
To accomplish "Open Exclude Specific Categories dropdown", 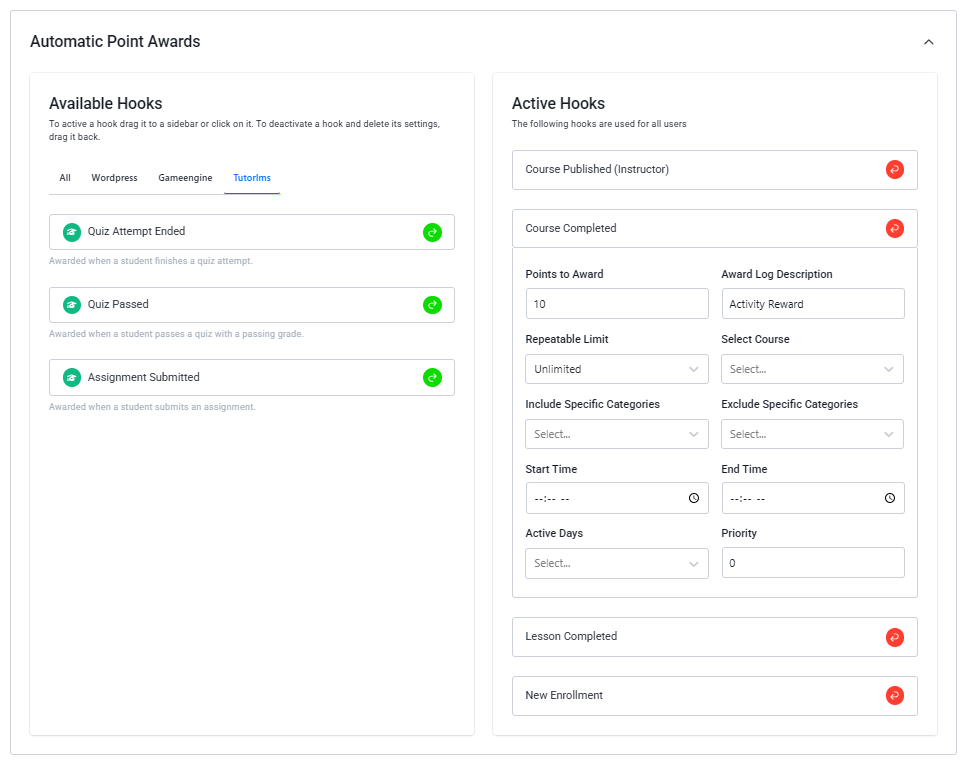I will pos(812,434).
